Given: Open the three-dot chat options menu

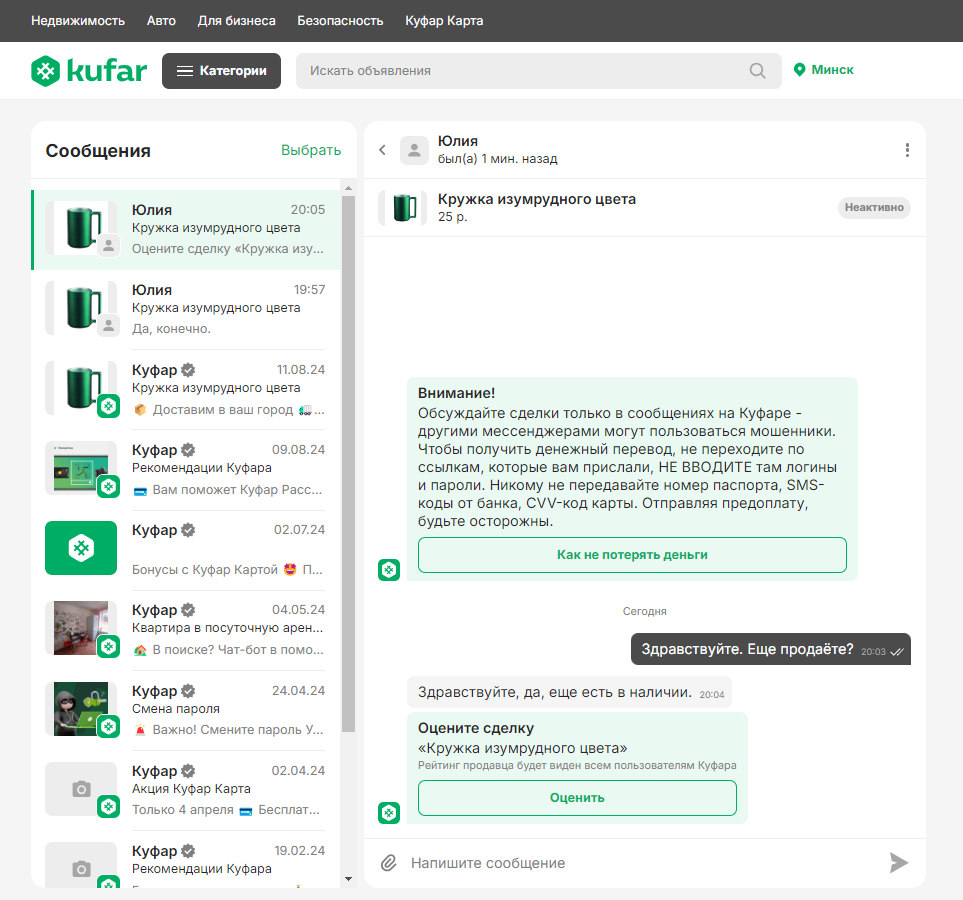Looking at the screenshot, I should [x=907, y=150].
